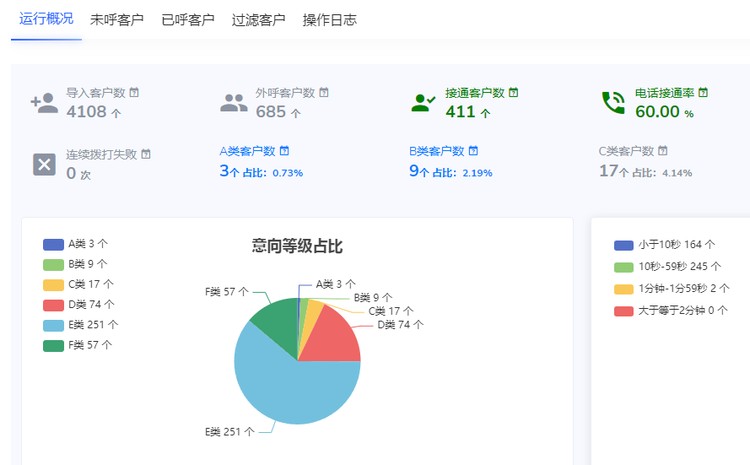
Task: Click the 60.00 % connect rate value
Action: tap(664, 111)
